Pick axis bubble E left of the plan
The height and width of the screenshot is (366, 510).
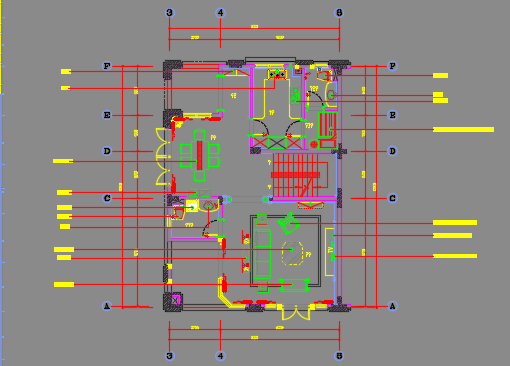[x=107, y=115]
